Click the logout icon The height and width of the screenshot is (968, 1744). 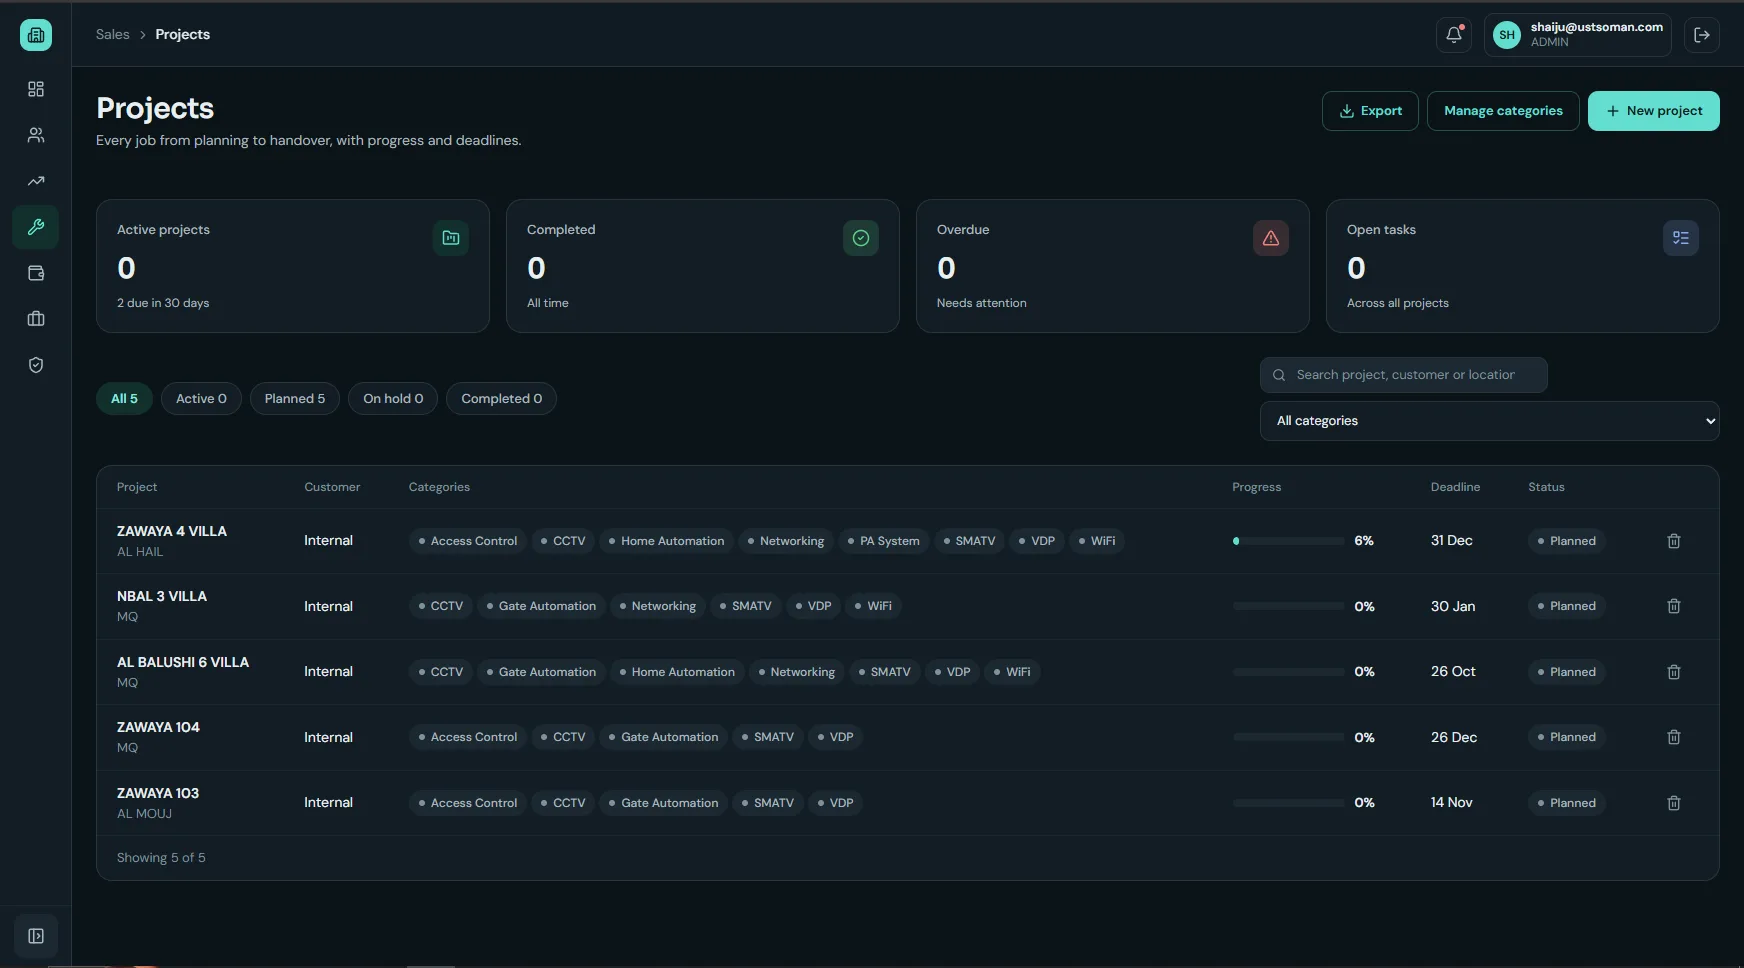1702,35
